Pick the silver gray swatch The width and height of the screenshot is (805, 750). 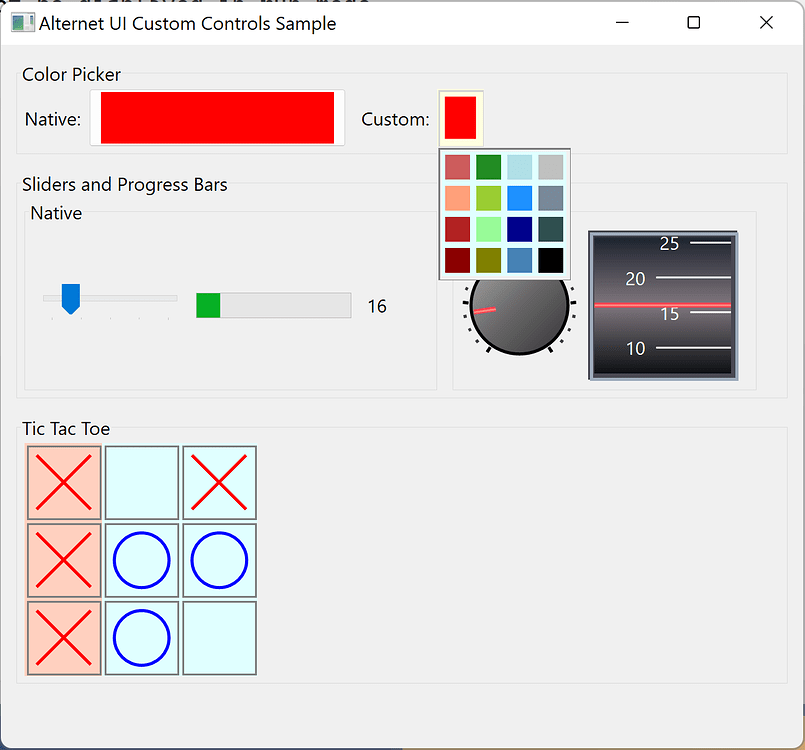coord(551,167)
